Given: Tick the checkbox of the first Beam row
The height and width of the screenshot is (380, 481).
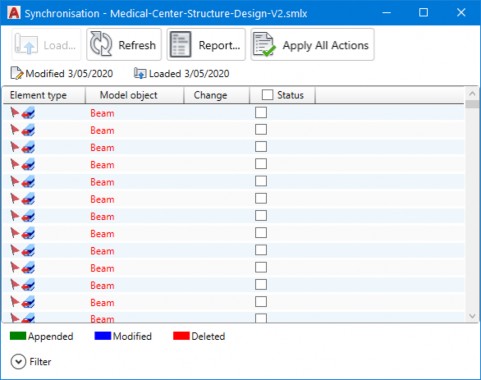Looking at the screenshot, I should pos(261,112).
